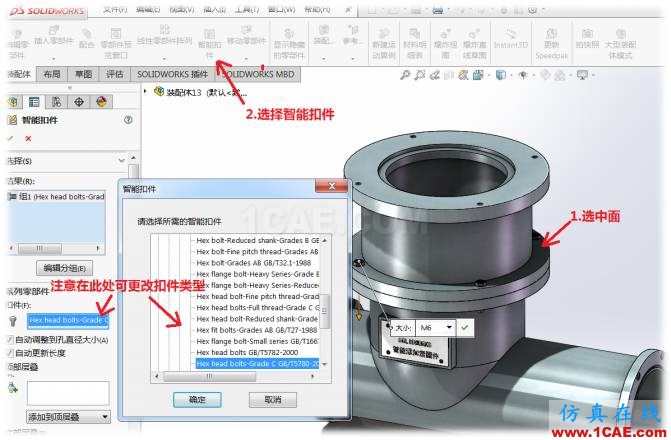Click vertical scrollbar of fastener list dialog
The height and width of the screenshot is (440, 671).
click(x=325, y=302)
